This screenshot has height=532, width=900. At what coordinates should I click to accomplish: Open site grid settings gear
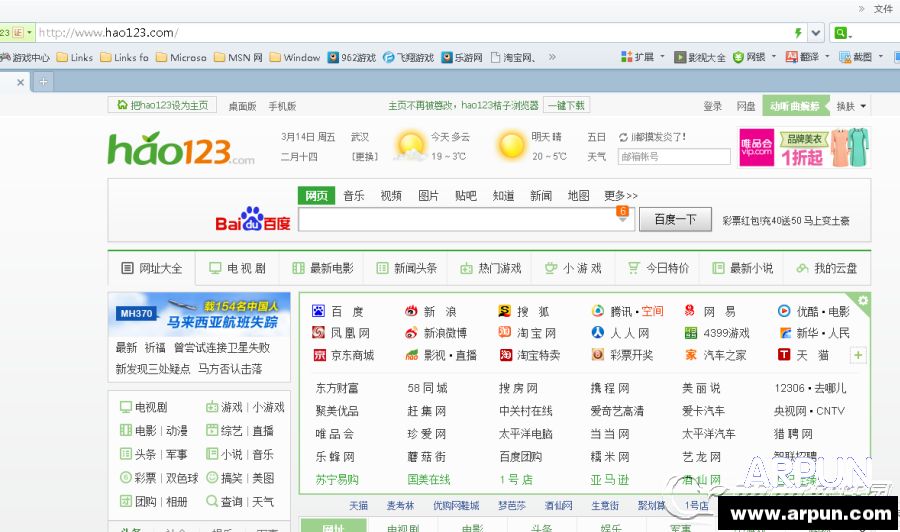point(863,300)
